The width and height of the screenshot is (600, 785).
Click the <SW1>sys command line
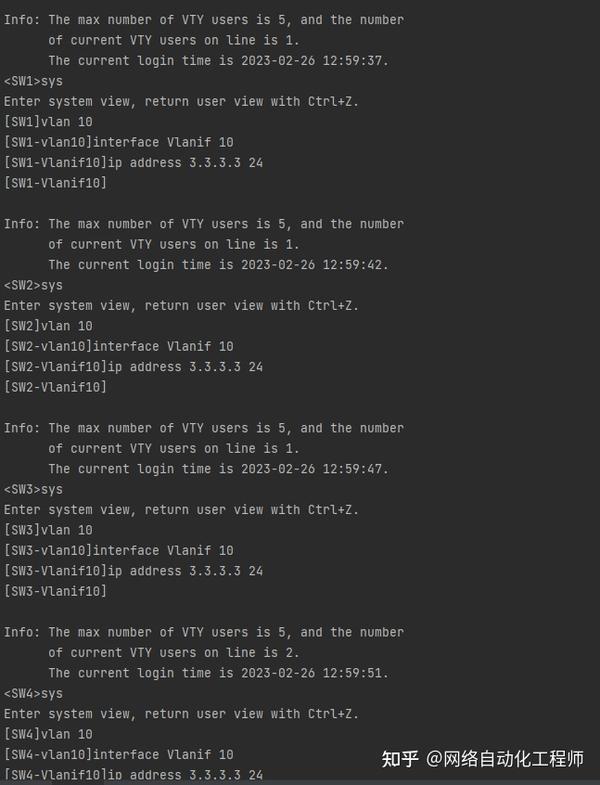33,81
